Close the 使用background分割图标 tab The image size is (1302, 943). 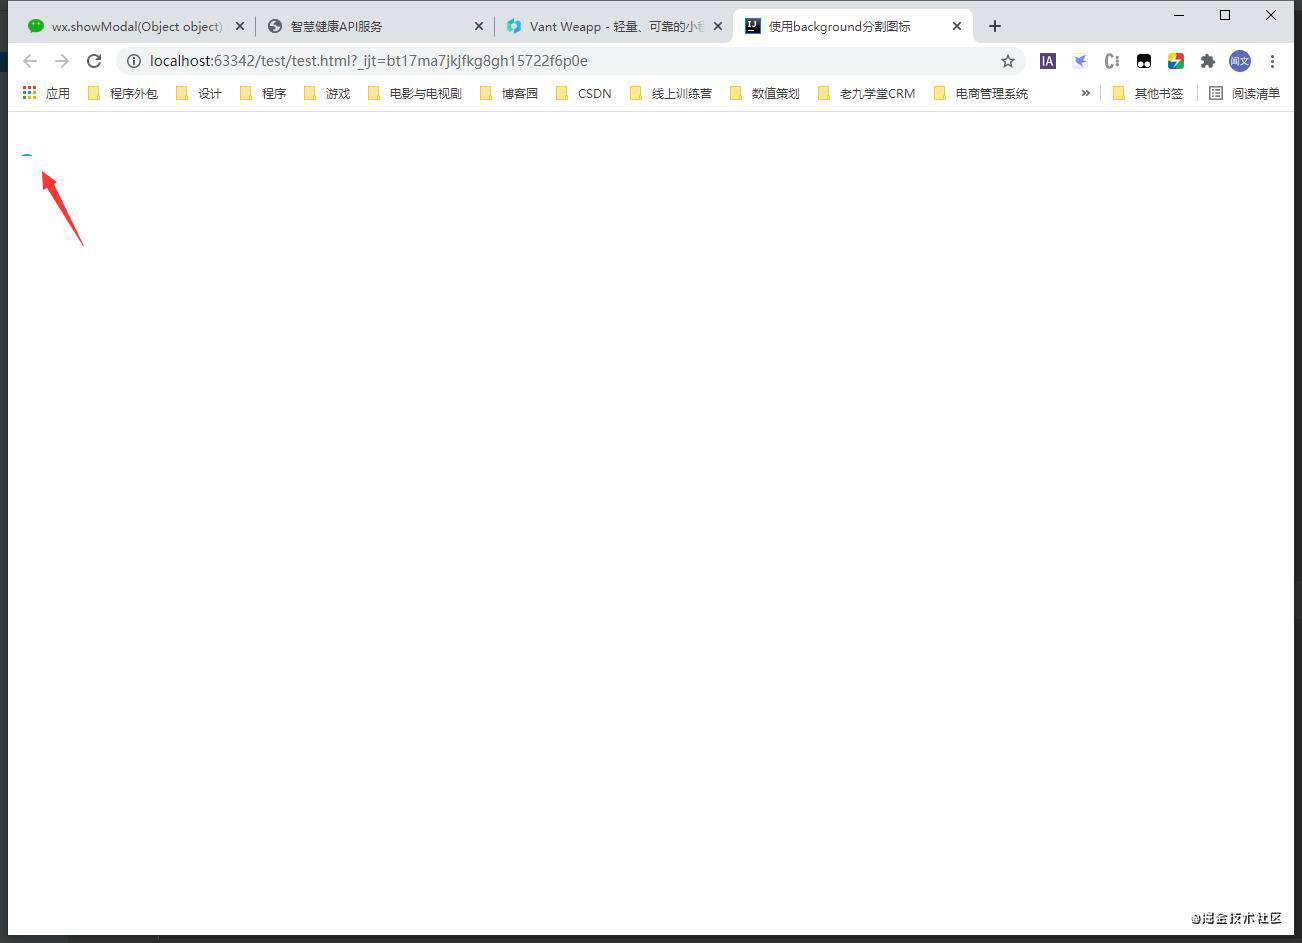957,26
